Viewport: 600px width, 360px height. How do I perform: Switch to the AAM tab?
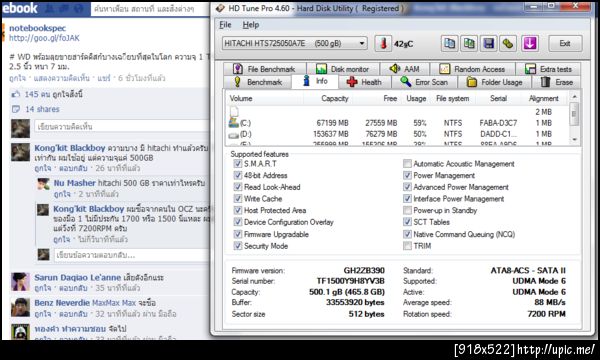click(404, 69)
